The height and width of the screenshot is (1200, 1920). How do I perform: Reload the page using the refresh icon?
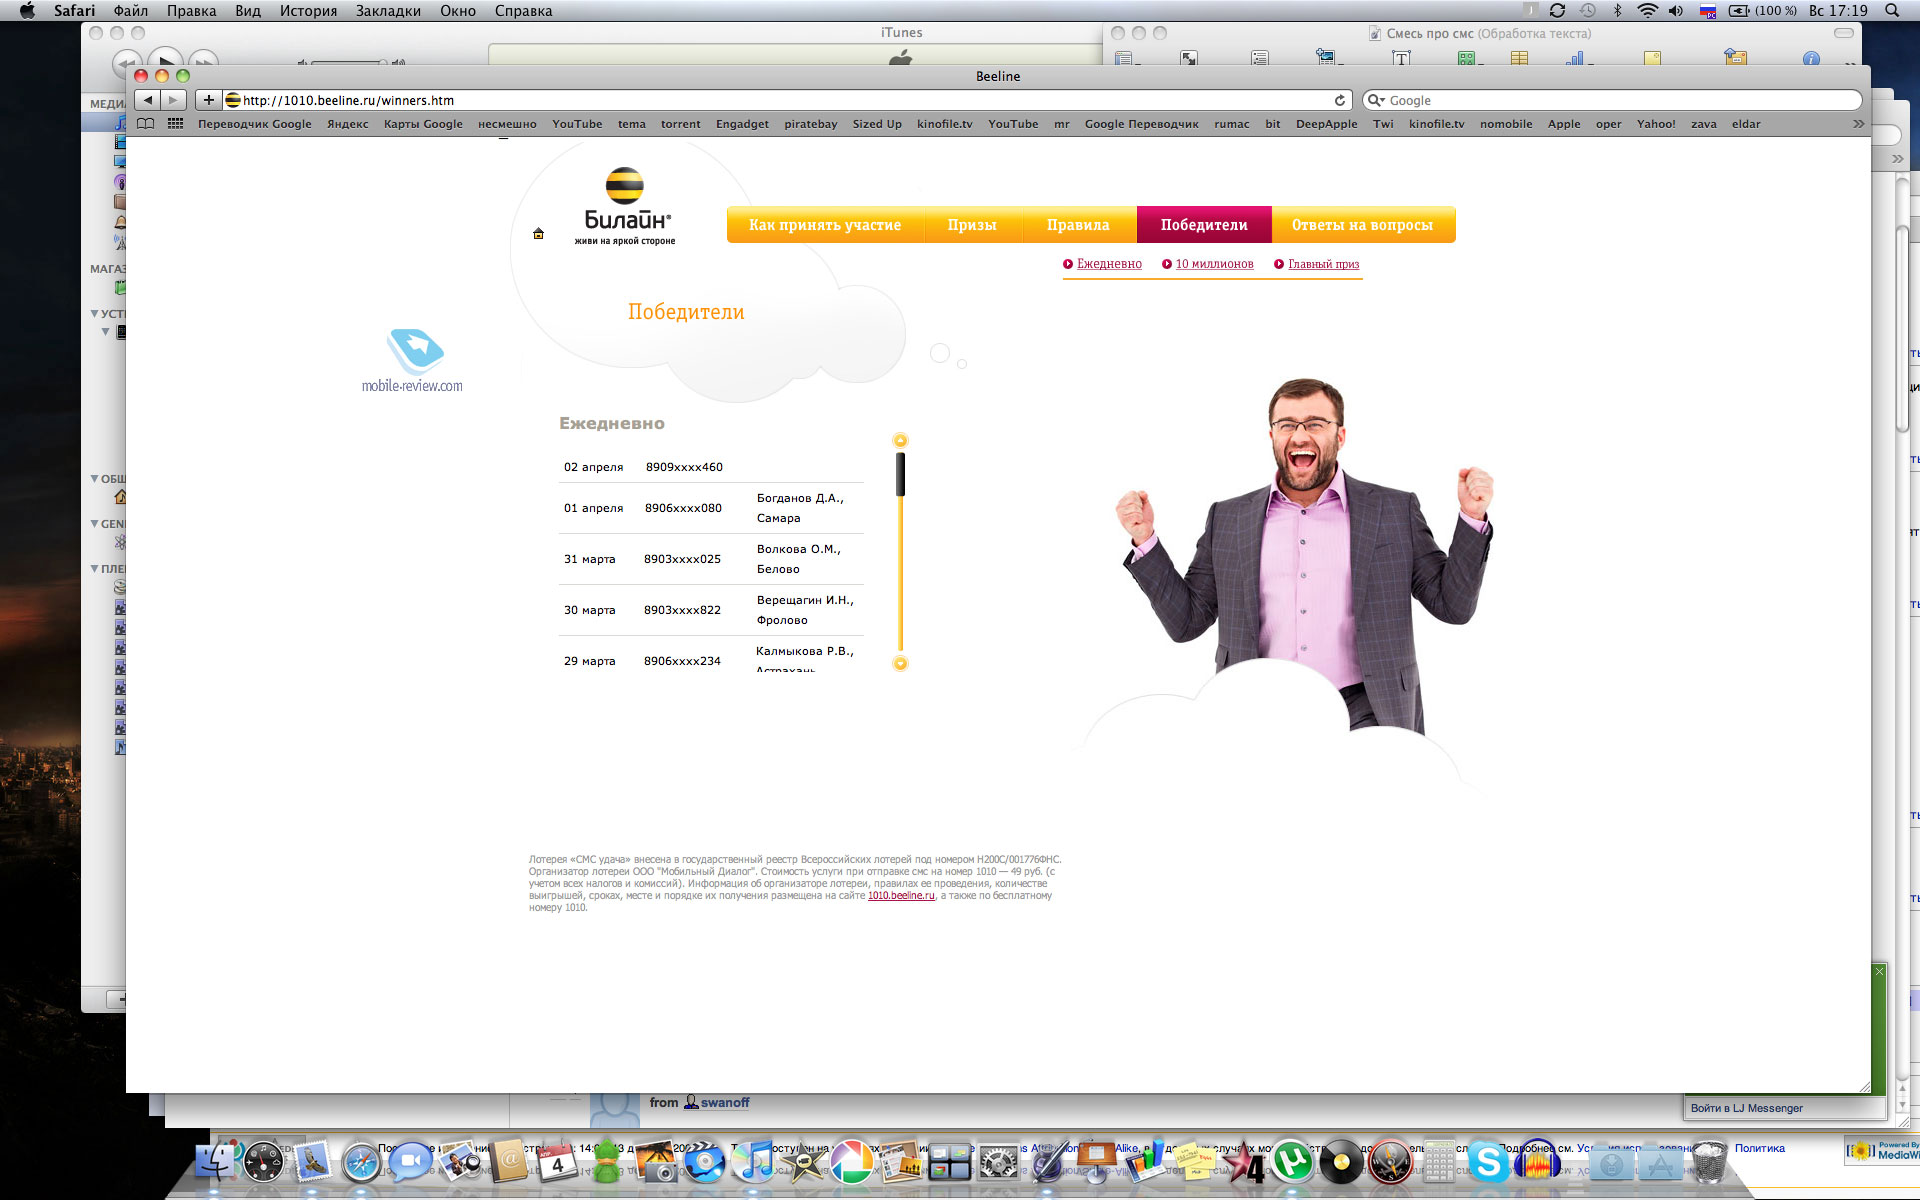click(1340, 100)
